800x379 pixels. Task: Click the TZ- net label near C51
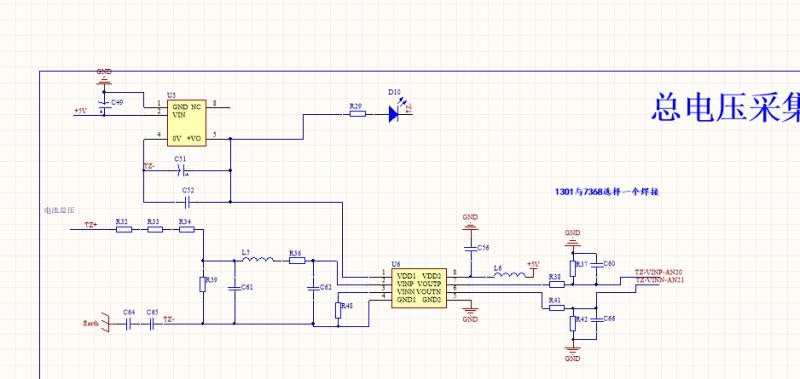pos(149,166)
